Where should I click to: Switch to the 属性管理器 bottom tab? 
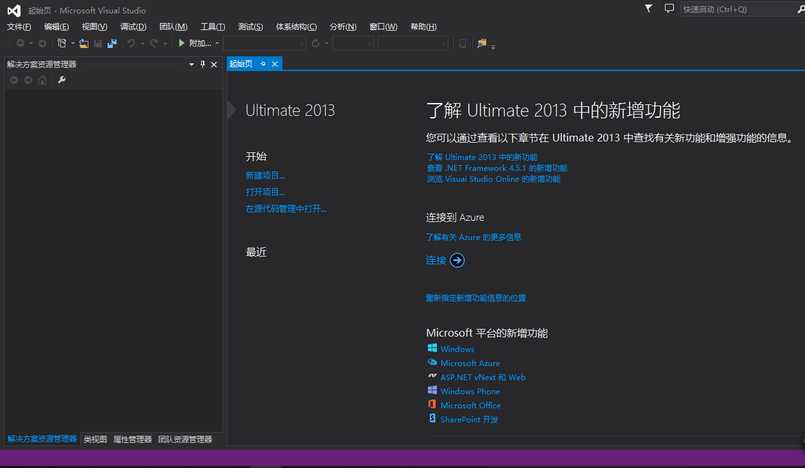pos(132,439)
